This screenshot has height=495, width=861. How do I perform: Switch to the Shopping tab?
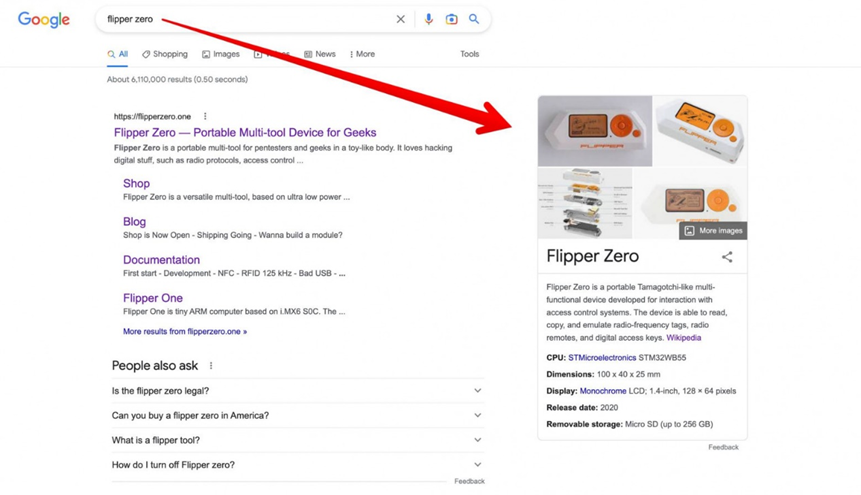[x=165, y=54]
